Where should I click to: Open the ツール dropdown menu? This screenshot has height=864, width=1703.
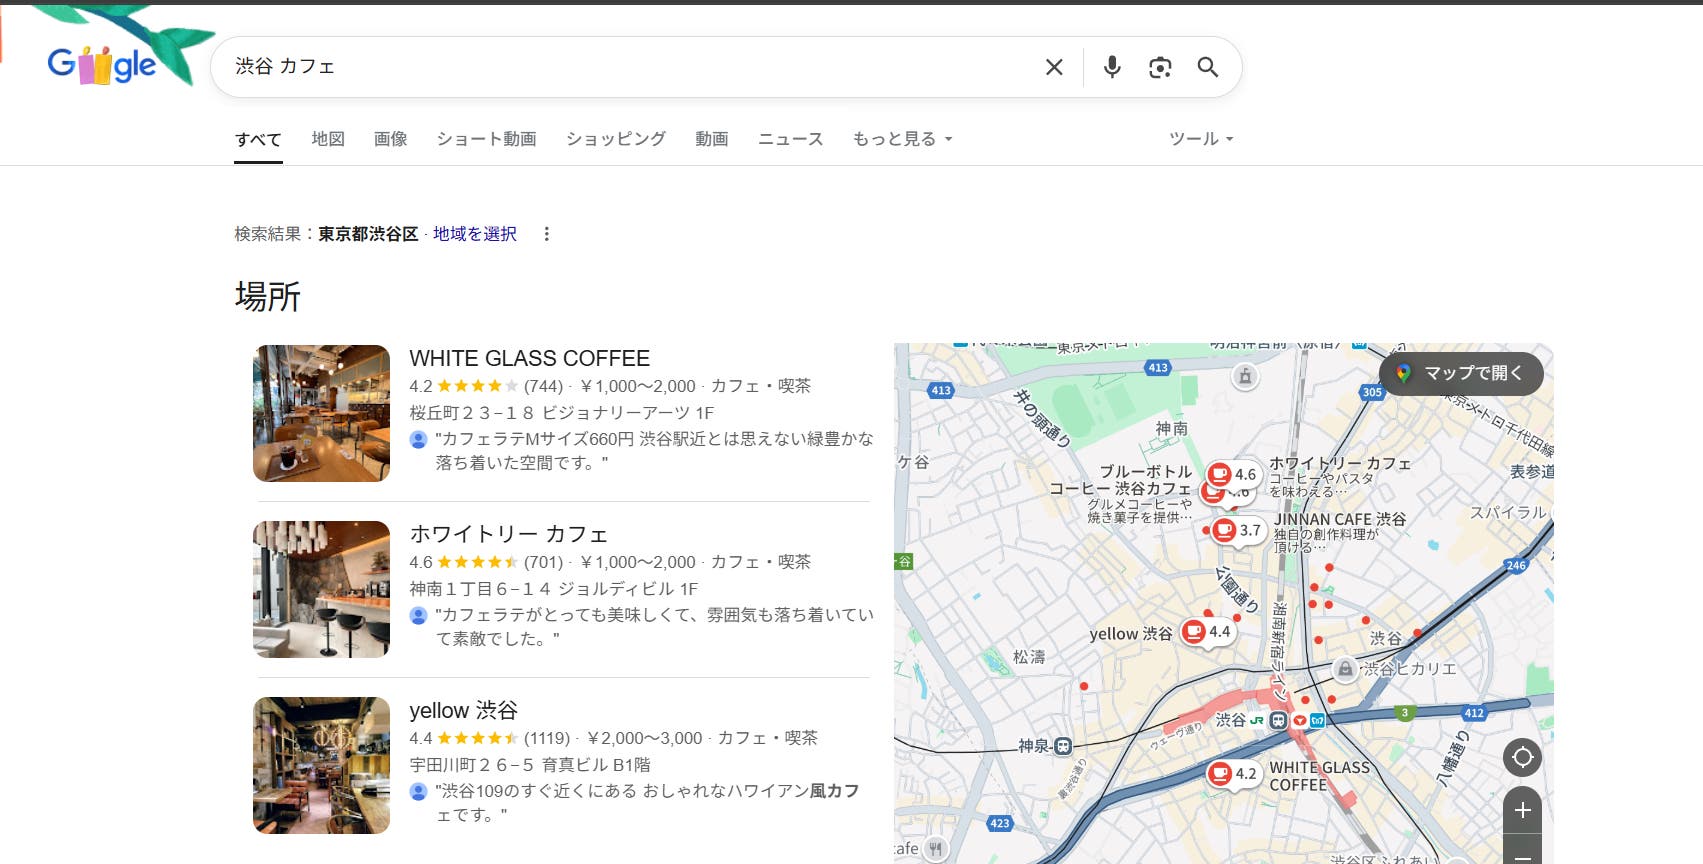point(1201,139)
